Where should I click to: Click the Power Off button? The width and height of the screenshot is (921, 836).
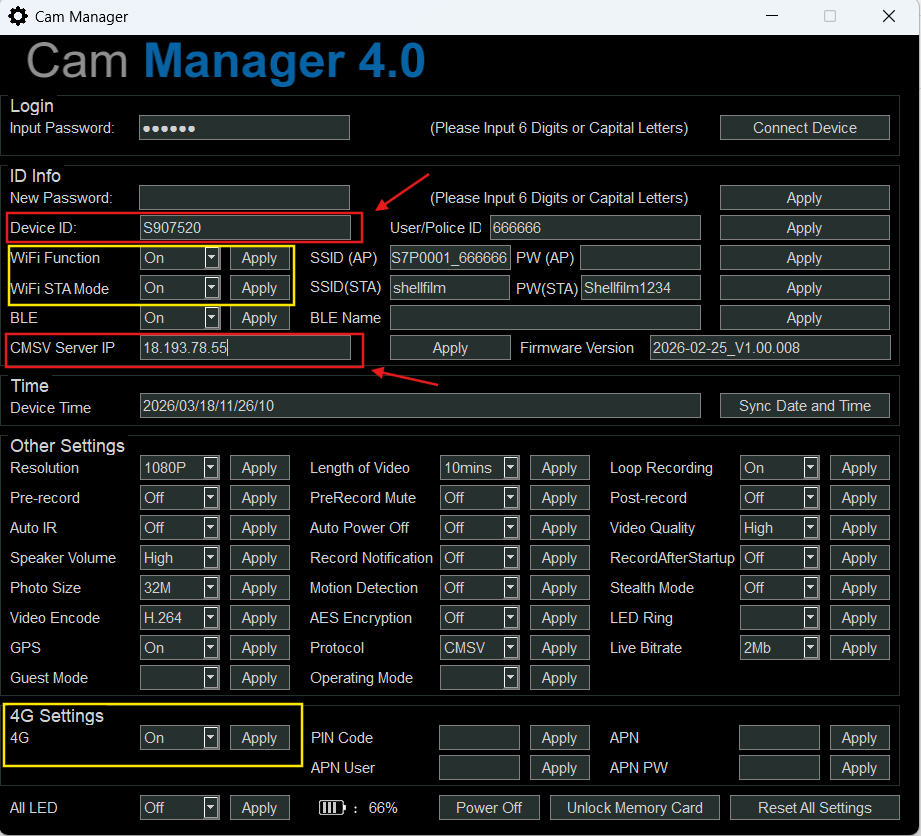[489, 808]
